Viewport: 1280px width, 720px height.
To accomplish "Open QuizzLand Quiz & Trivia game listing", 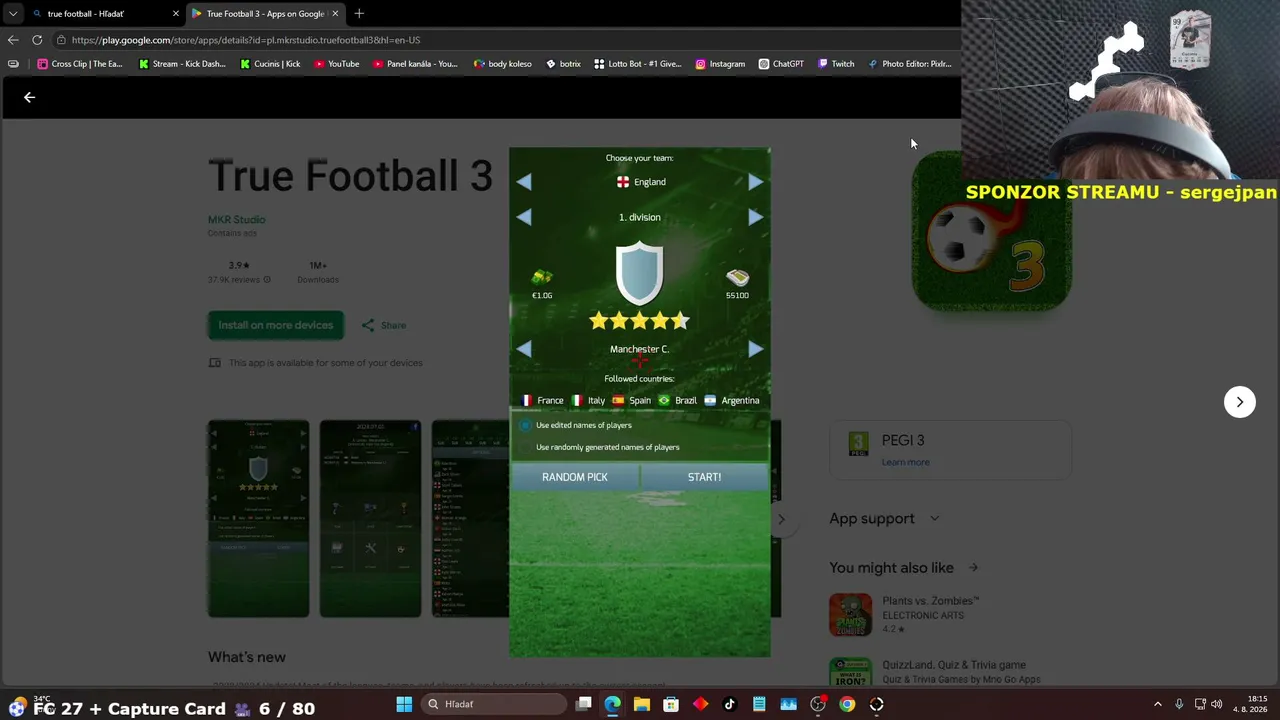I will pyautogui.click(x=935, y=672).
